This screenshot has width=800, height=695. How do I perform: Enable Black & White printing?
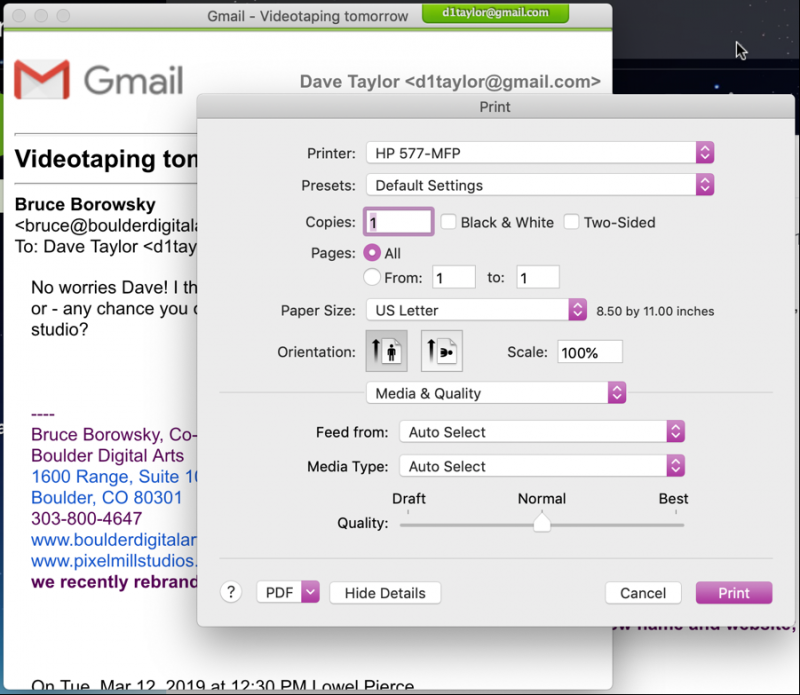(448, 222)
